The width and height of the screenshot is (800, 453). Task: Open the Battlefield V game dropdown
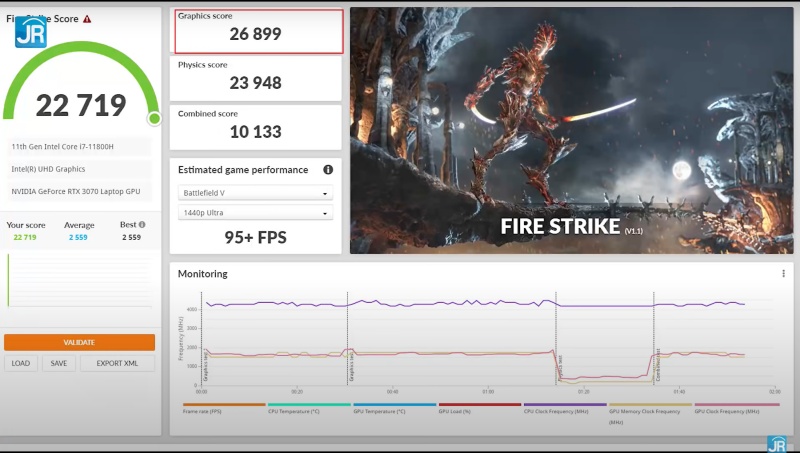tap(256, 193)
